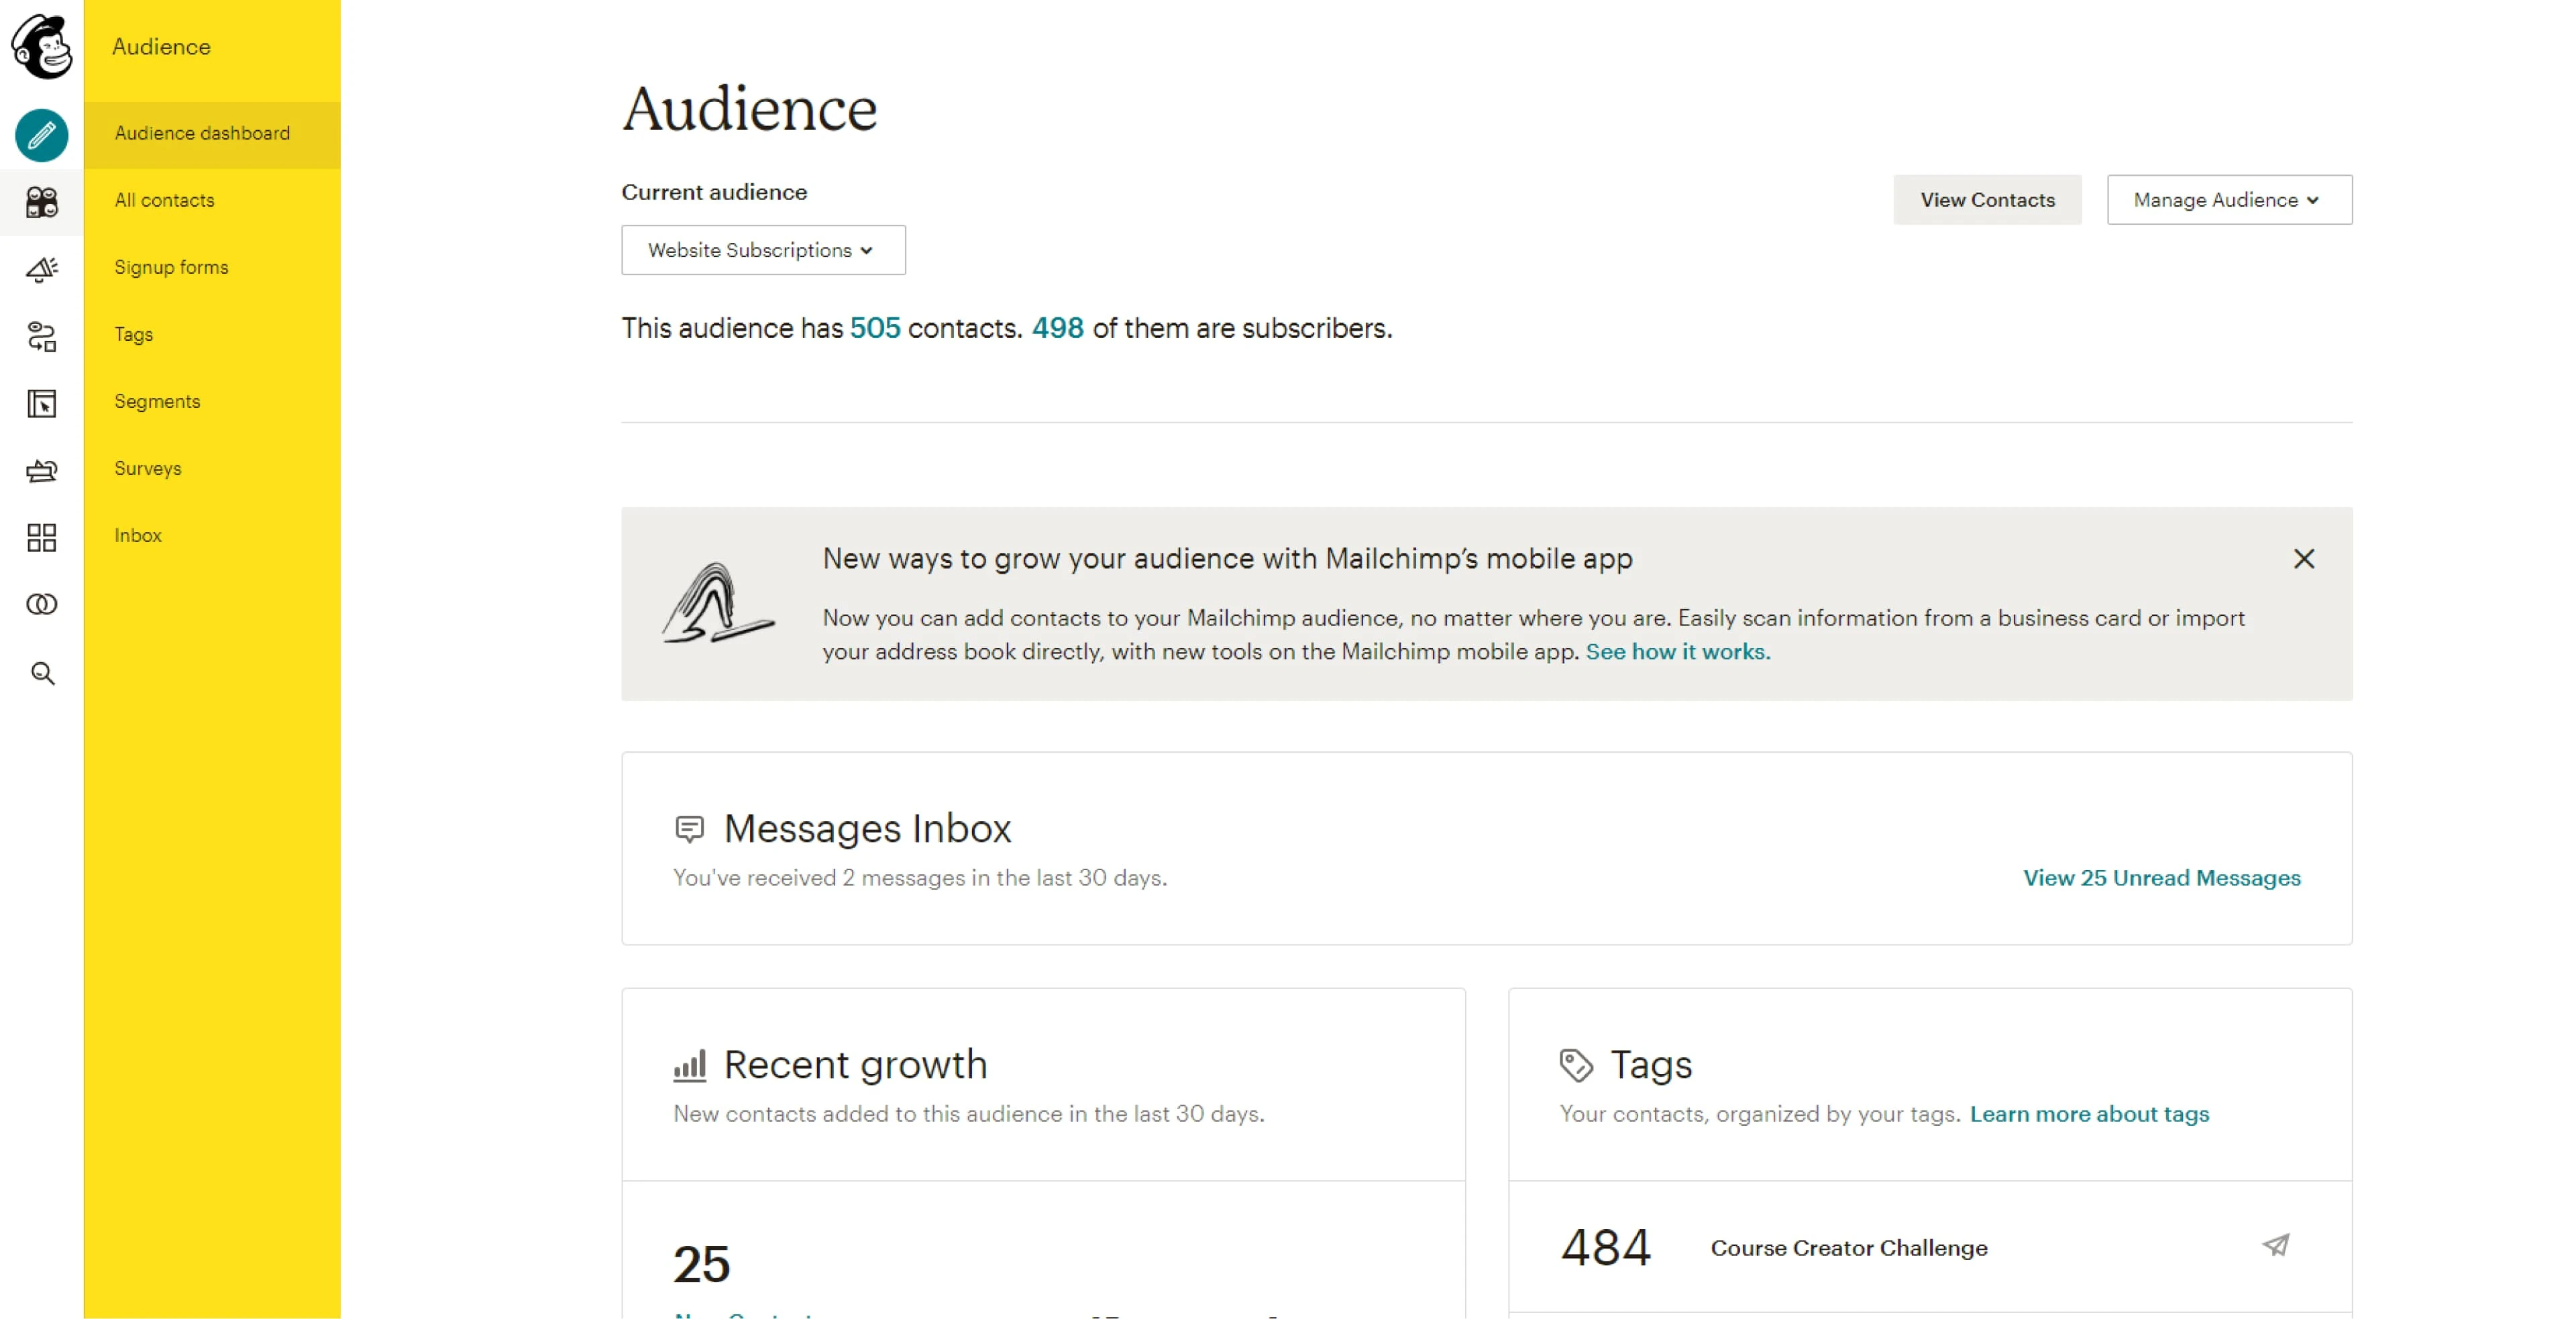Open the Integrations grid icon
Viewport: 2576px width, 1319px height.
point(41,537)
